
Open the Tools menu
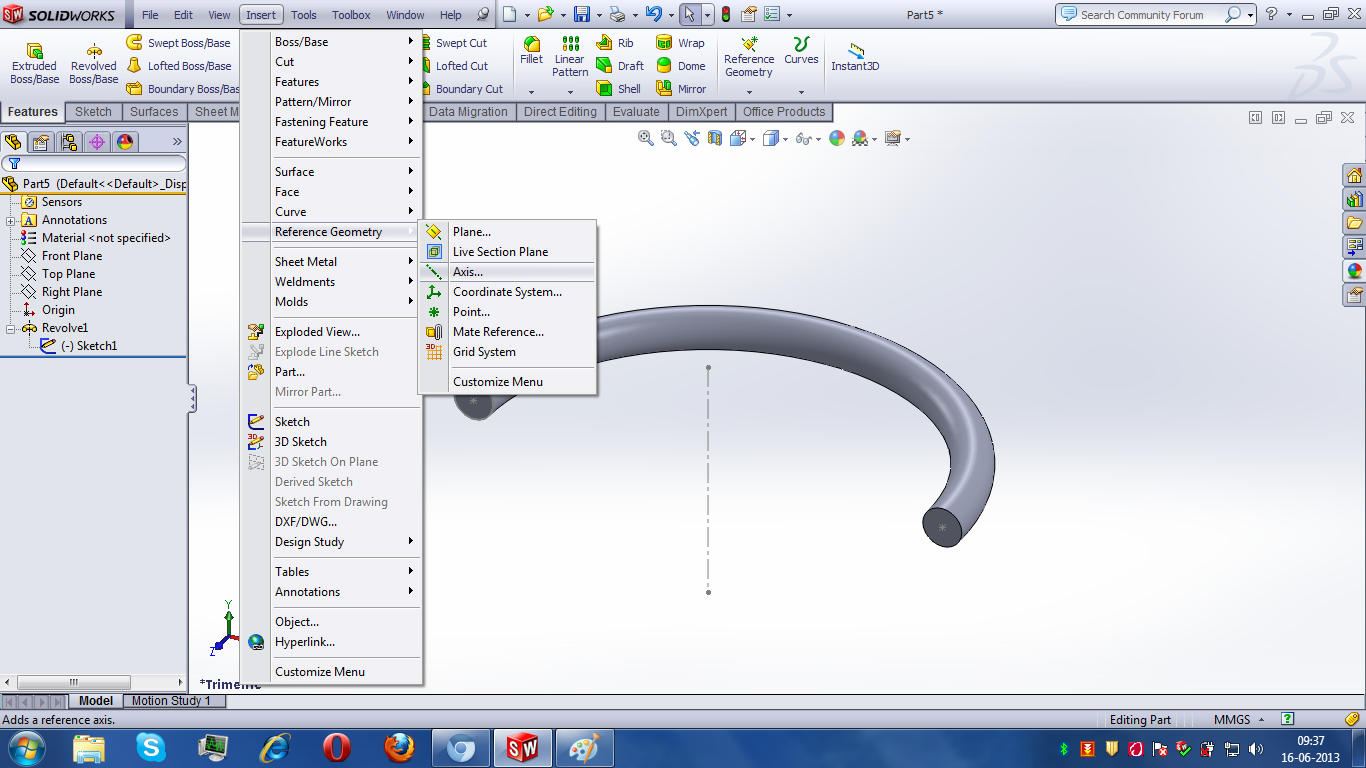(304, 15)
